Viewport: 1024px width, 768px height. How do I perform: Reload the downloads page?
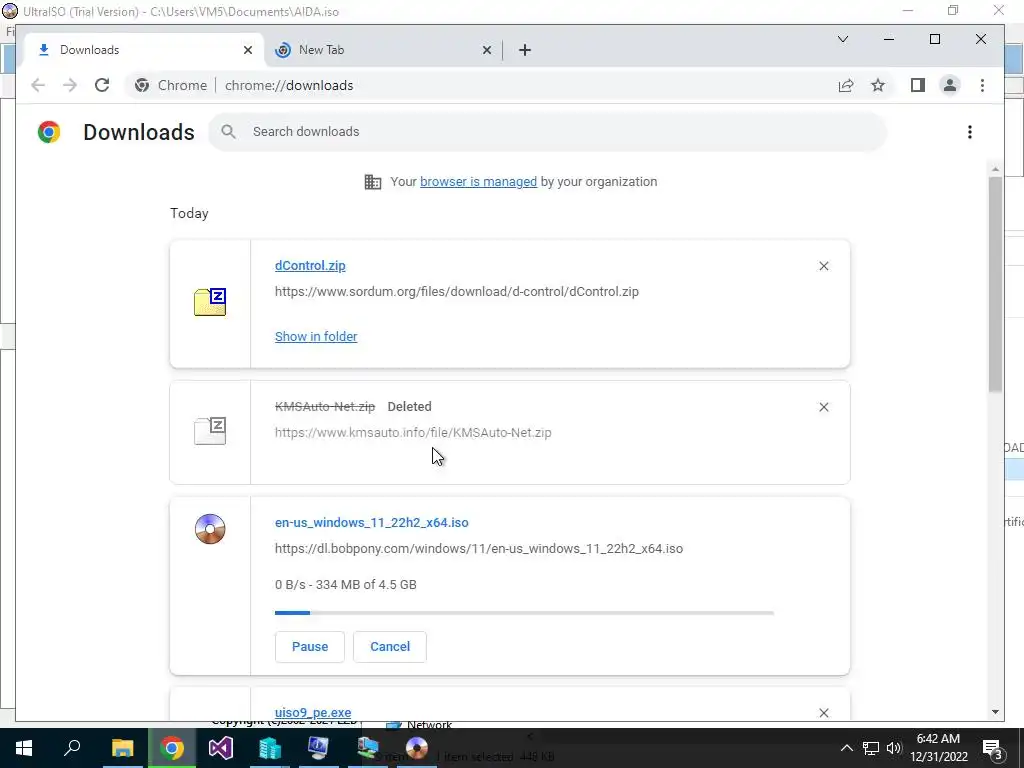point(102,86)
